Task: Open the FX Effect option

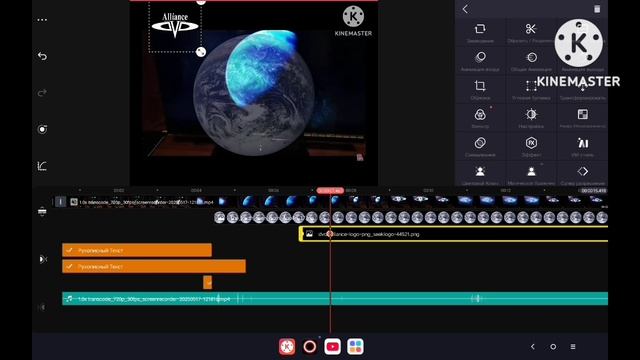Action: pyautogui.click(x=531, y=147)
